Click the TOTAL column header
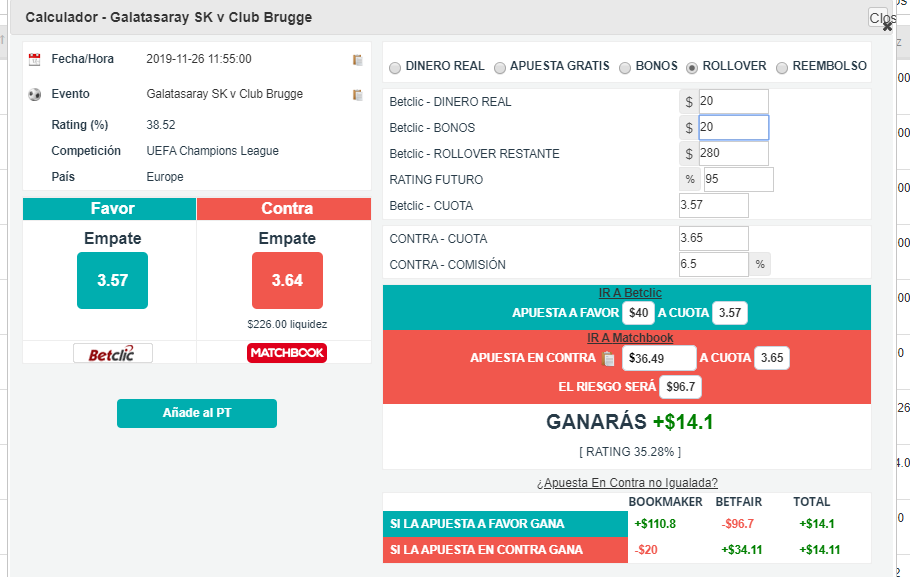This screenshot has height=577, width=910. tap(812, 502)
